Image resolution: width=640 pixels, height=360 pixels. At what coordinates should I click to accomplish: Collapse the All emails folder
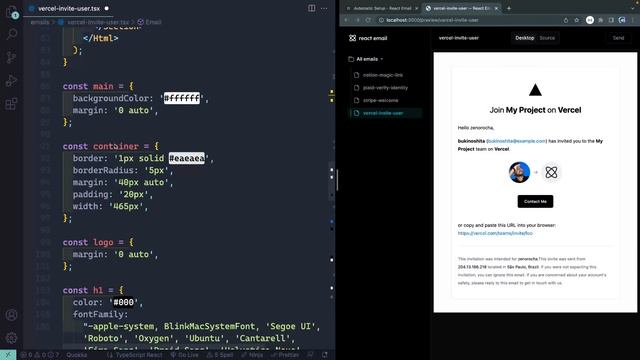point(366,59)
